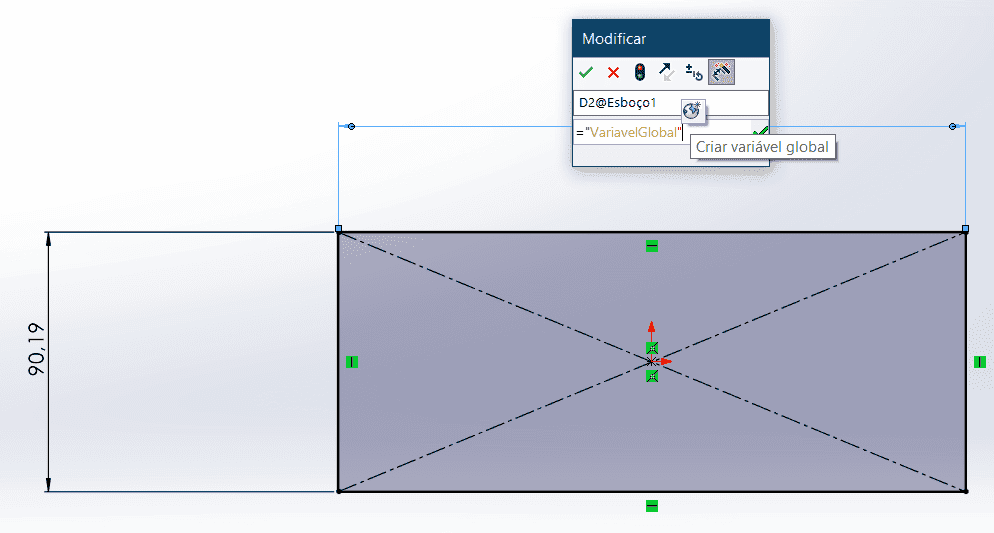This screenshot has height=533, width=994.
Task: Cancel changes with the red X
Action: 613,72
